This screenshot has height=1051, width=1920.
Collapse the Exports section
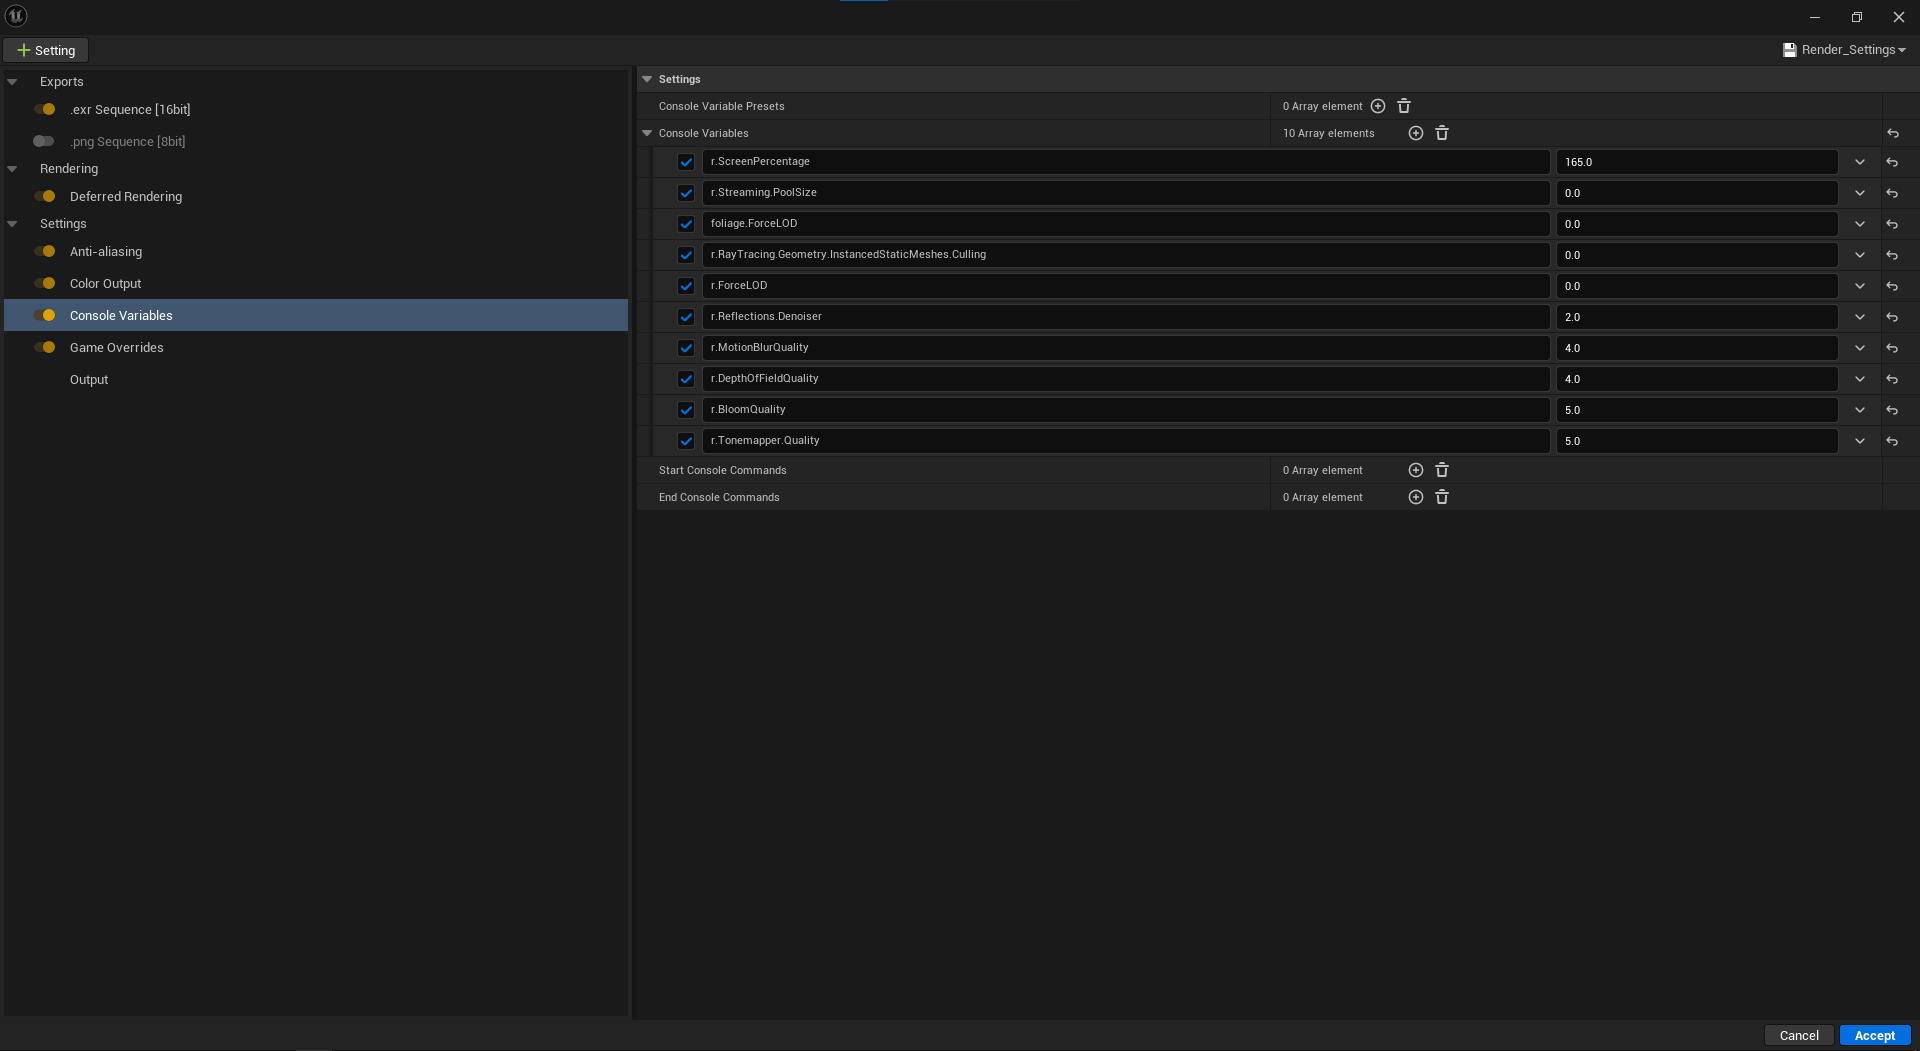pos(12,81)
